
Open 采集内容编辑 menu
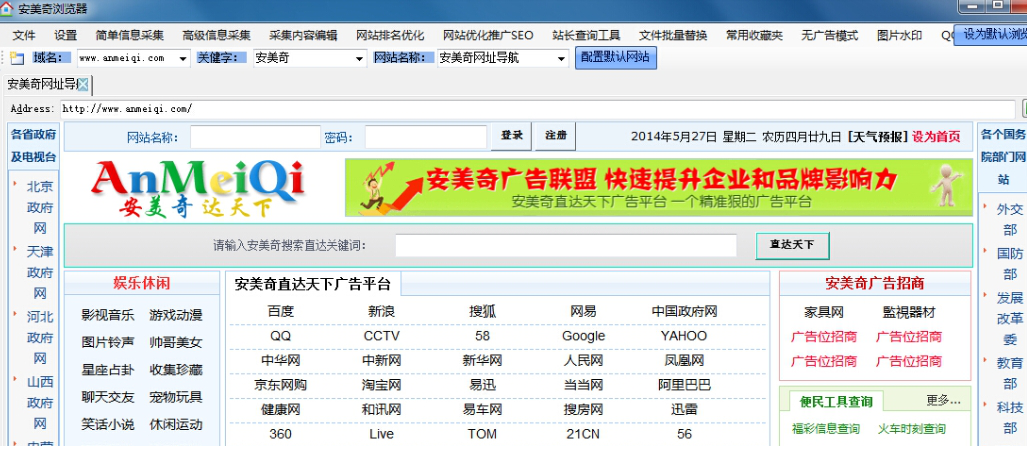303,35
